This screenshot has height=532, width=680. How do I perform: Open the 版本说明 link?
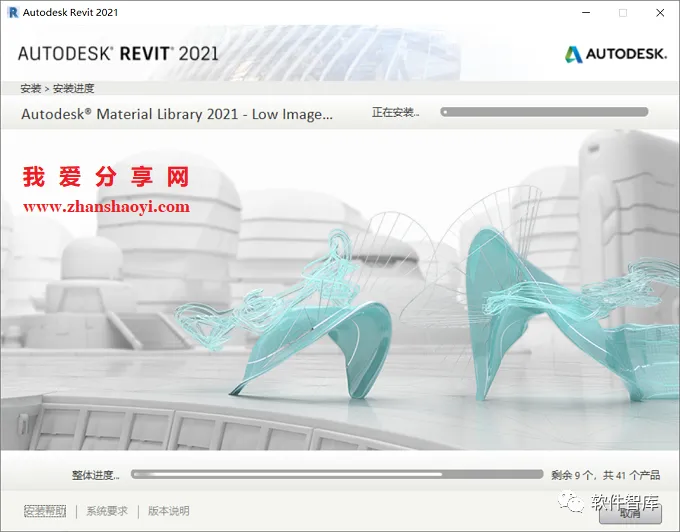coord(169,511)
